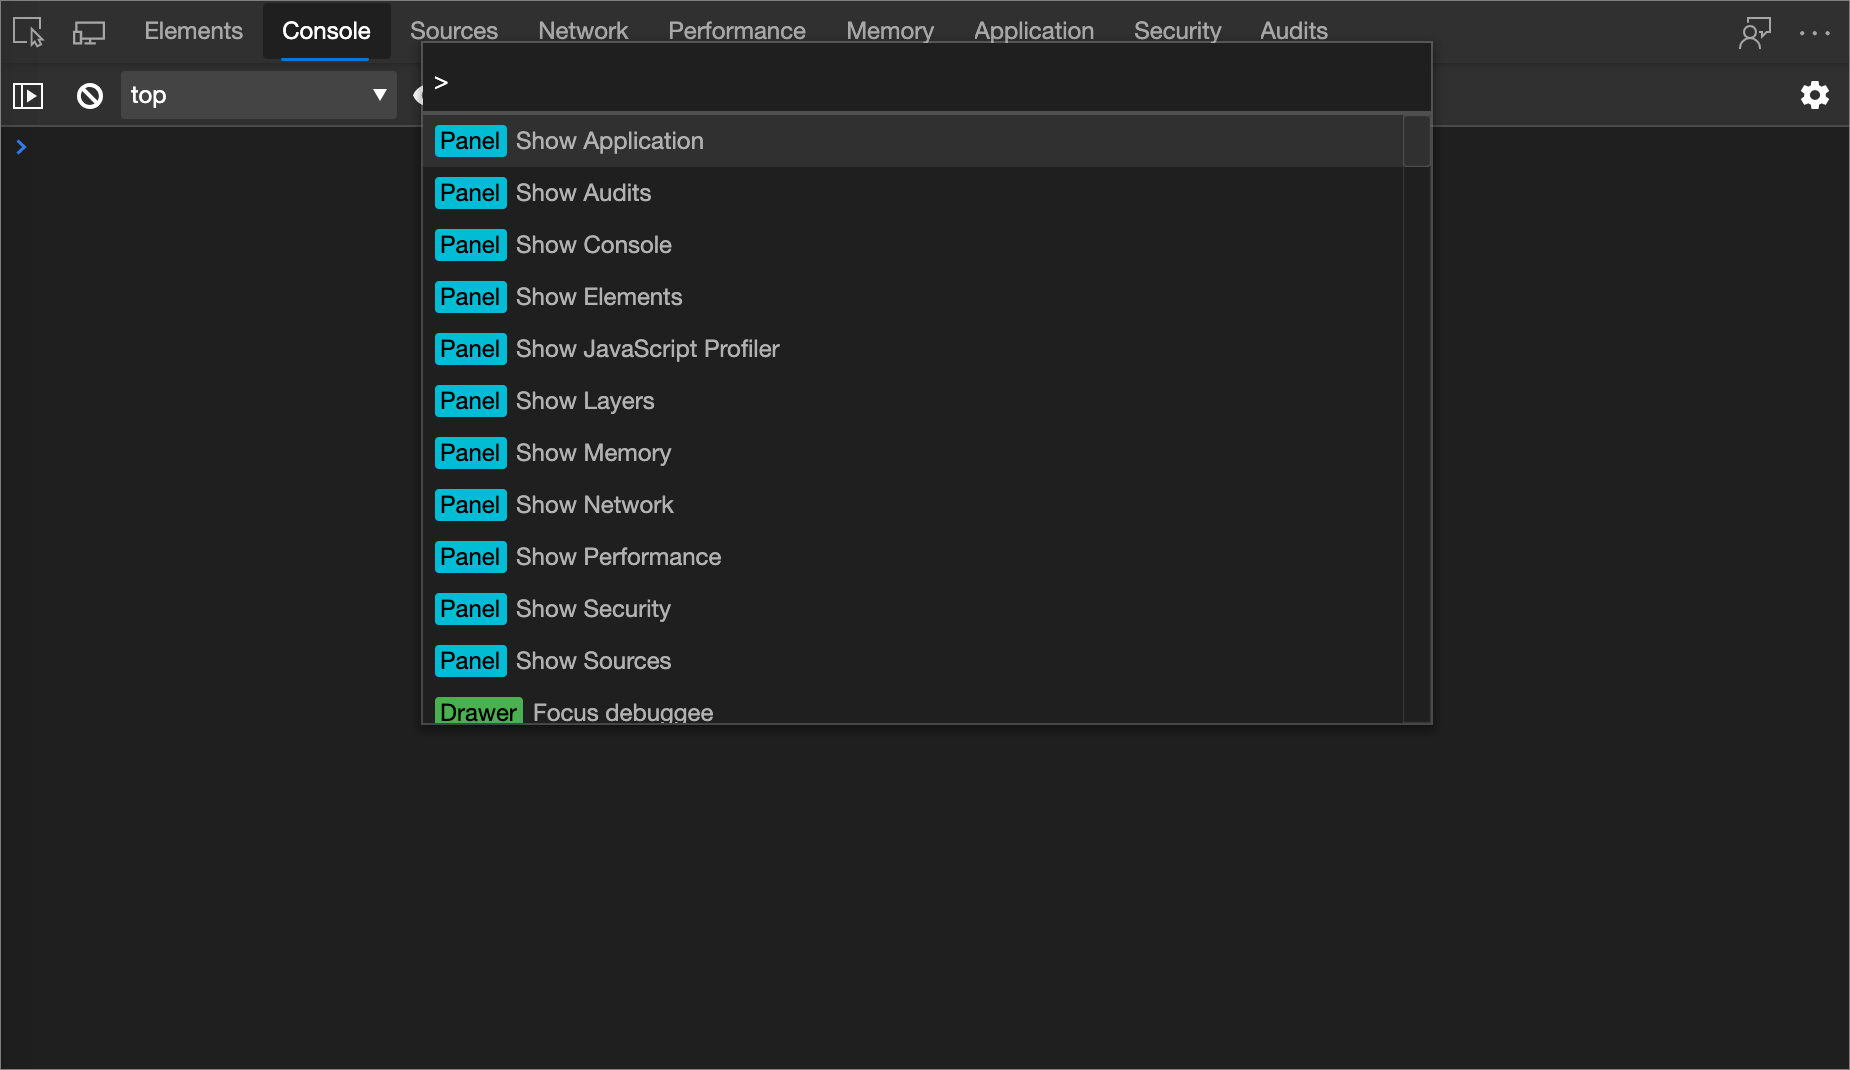The width and height of the screenshot is (1850, 1070).
Task: Click the live expression eye icon
Action: pos(421,95)
